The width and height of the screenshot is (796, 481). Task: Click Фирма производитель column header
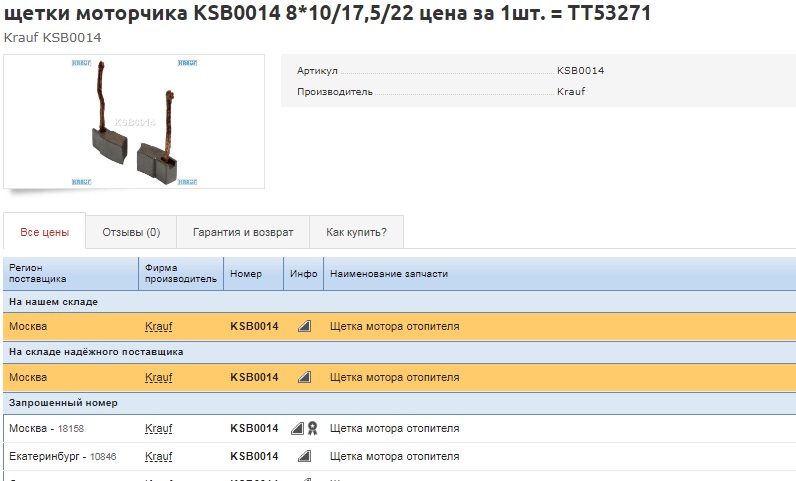pos(181,273)
